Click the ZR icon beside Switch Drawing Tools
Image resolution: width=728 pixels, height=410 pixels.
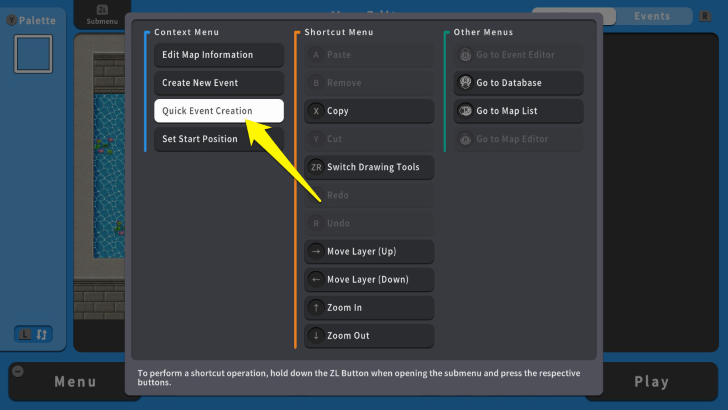316,167
